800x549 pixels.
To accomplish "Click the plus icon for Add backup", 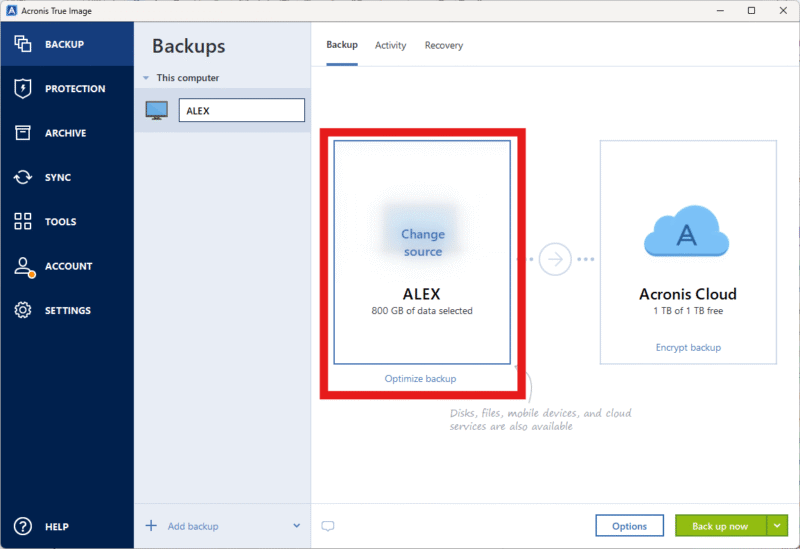I will (x=151, y=526).
